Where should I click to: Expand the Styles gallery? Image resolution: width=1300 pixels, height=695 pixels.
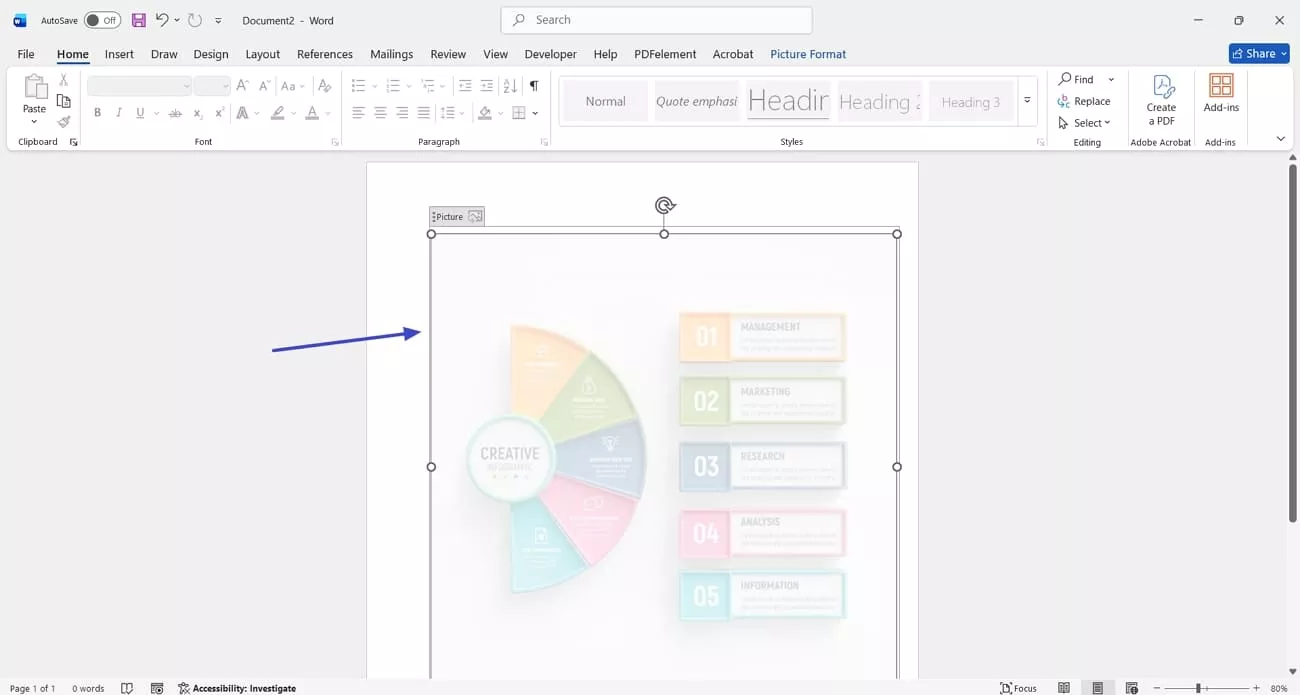pyautogui.click(x=1027, y=101)
